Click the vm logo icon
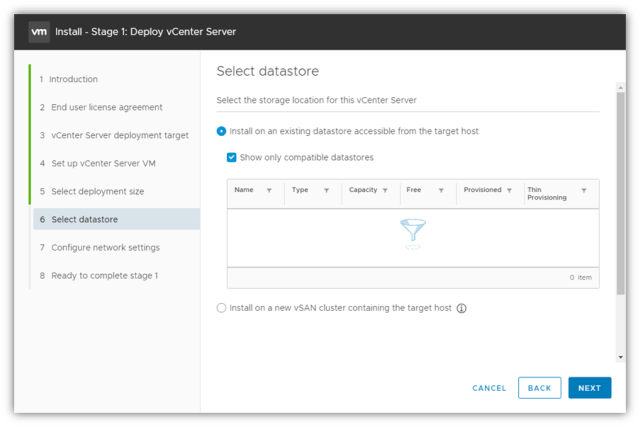Image resolution: width=640 pixels, height=427 pixels. [39, 31]
